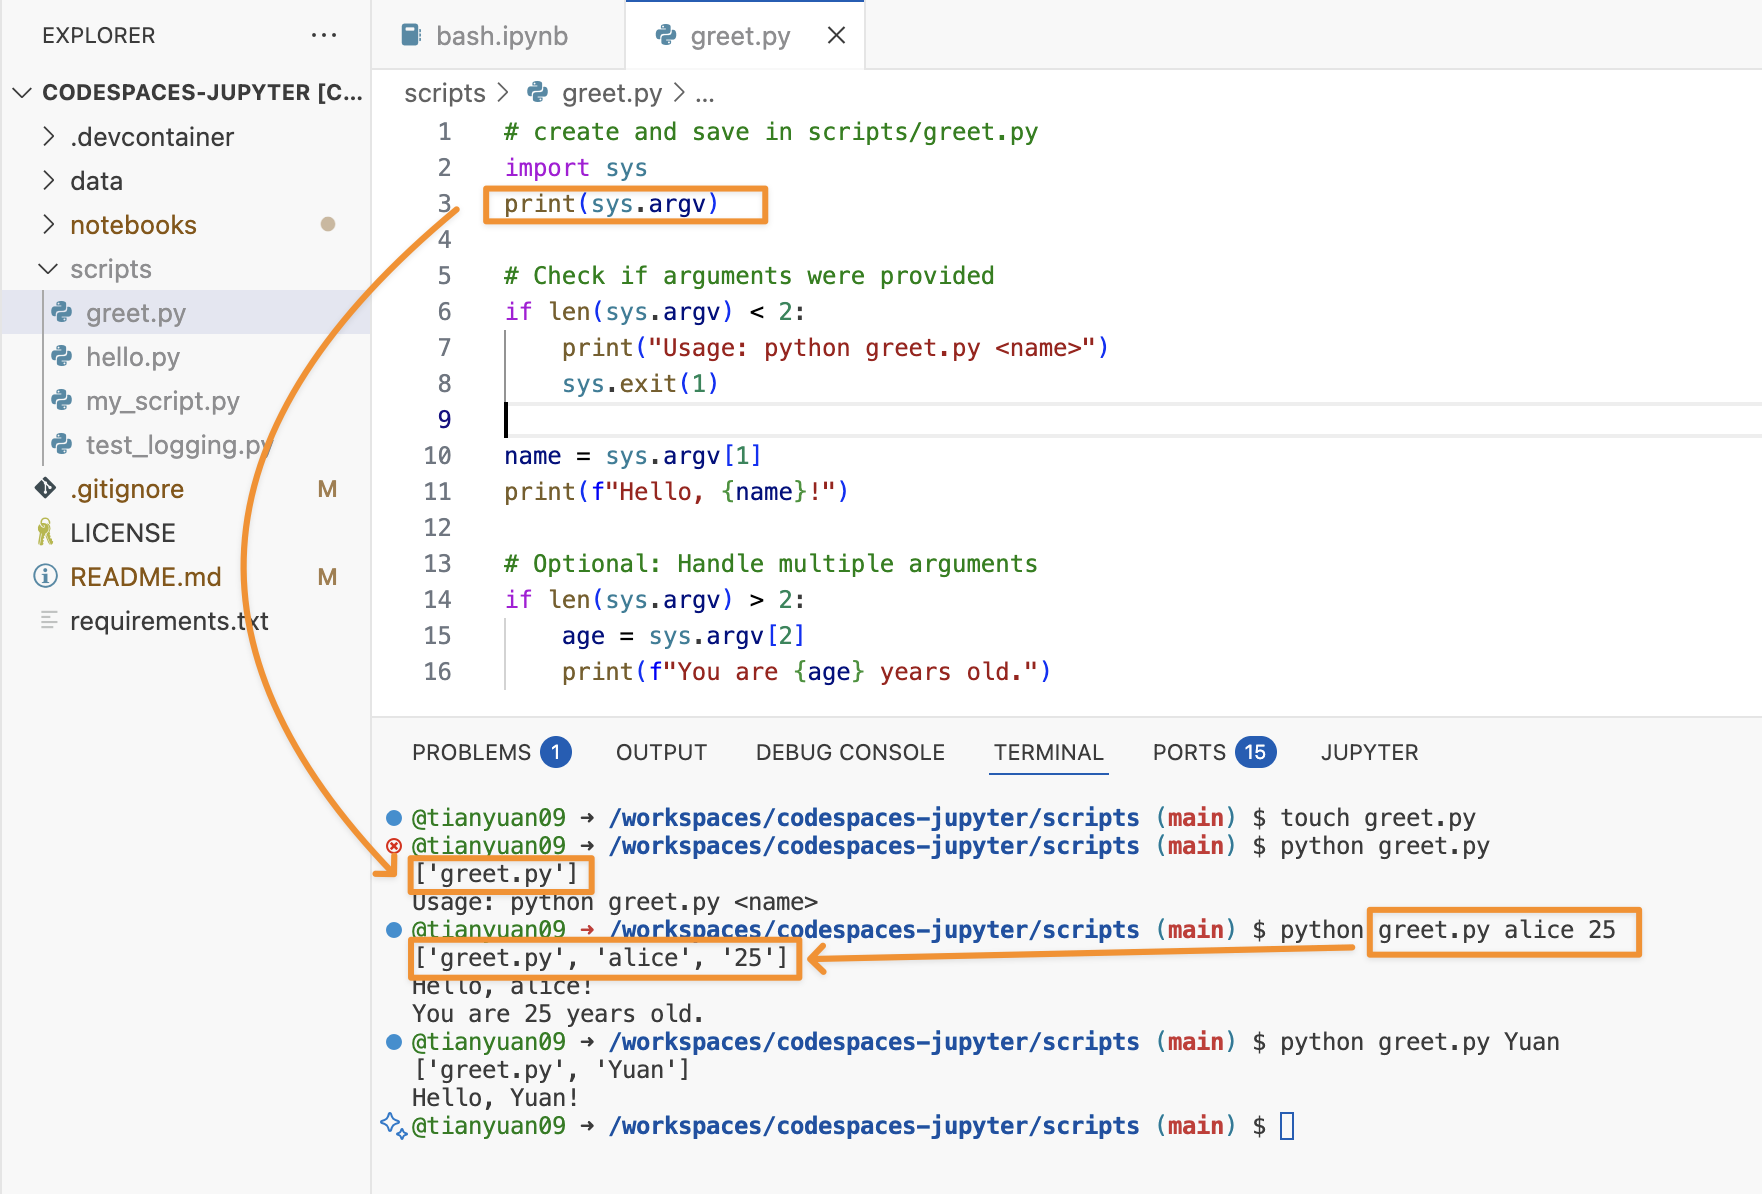Screen dimensions: 1762x1194
Task: Click the scripts breadcrumb link
Action: pos(444,93)
